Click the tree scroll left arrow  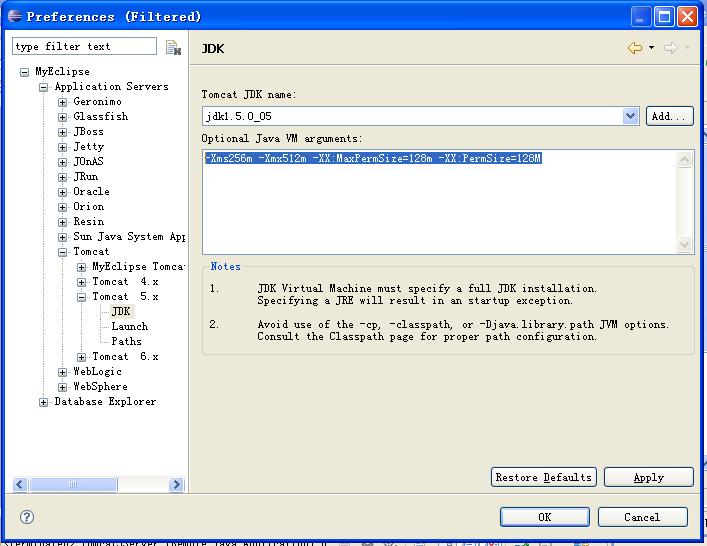pos(20,485)
